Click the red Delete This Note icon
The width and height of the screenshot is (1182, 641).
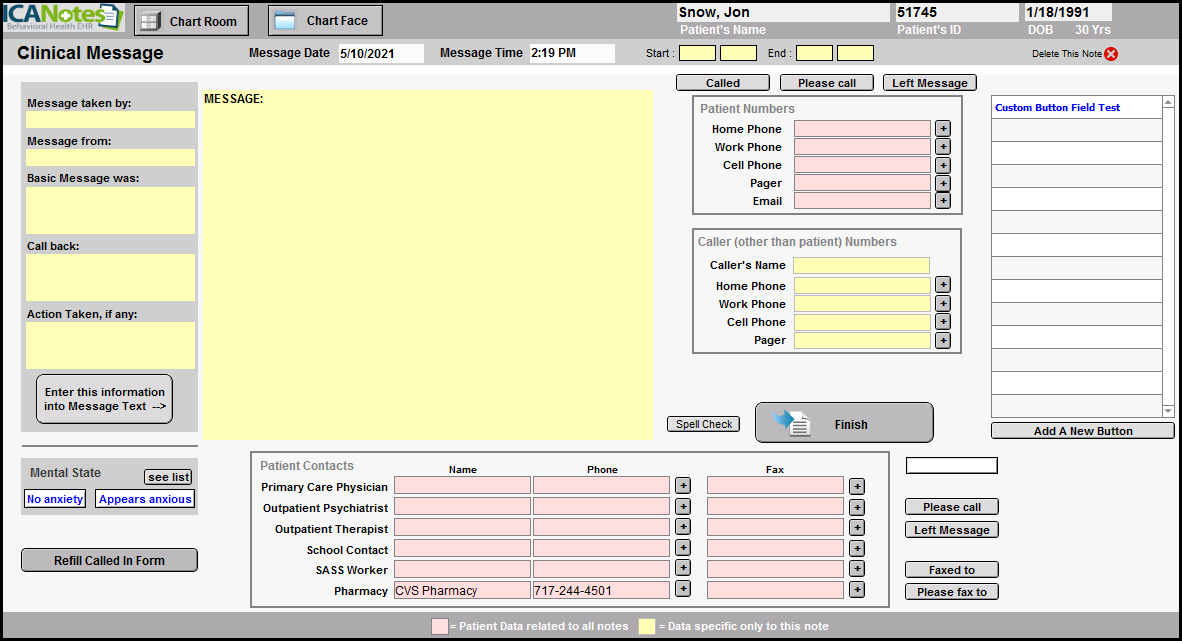(x=1110, y=54)
